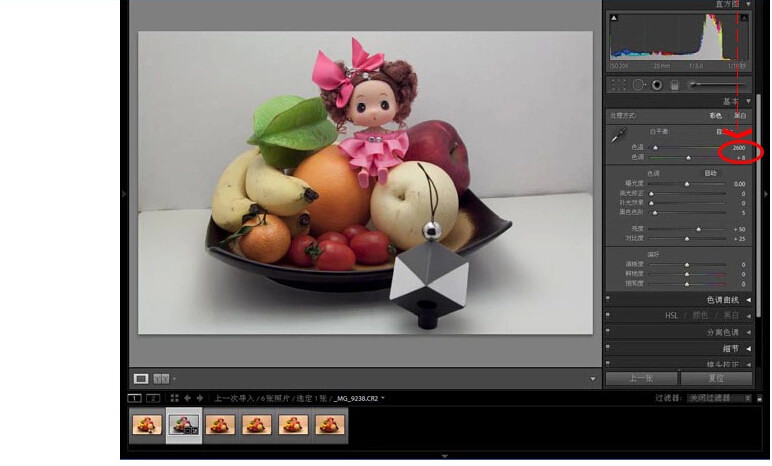Viewport: 772px width, 466px height.
Task: Toggle shadow clipping triangle in histogram
Action: click(614, 18)
